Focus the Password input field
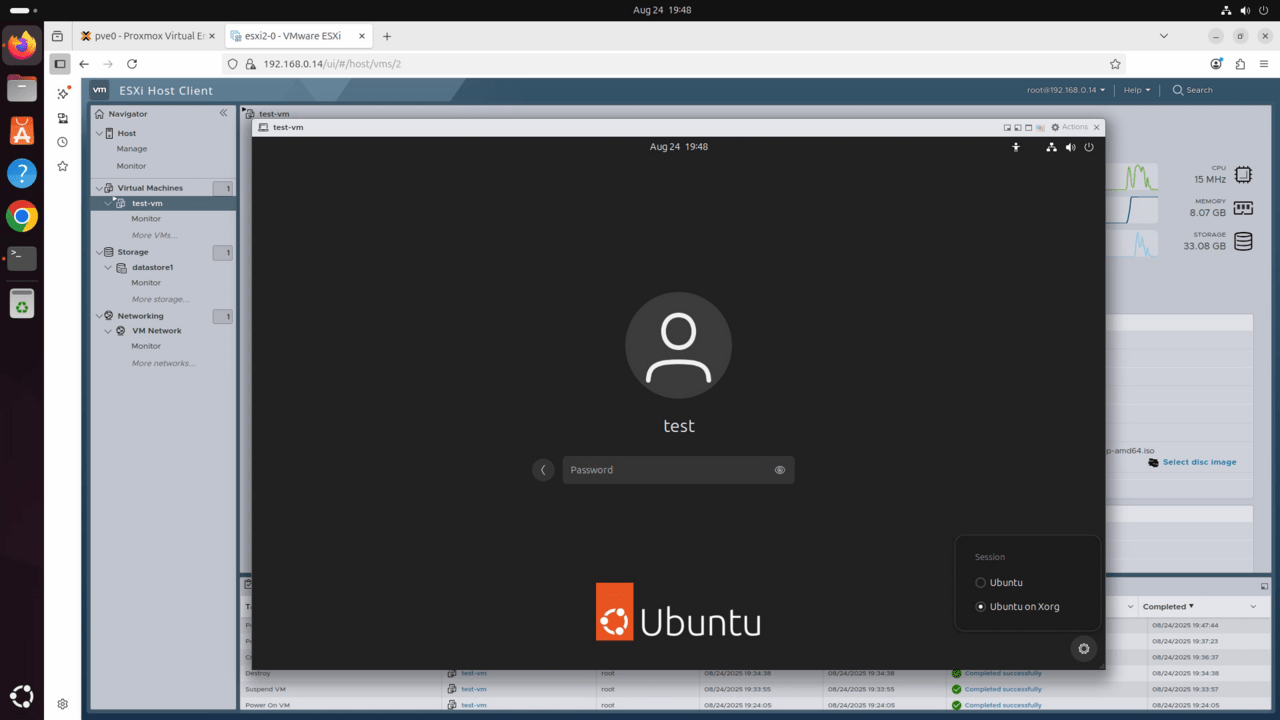This screenshot has height=720, width=1280. (678, 470)
